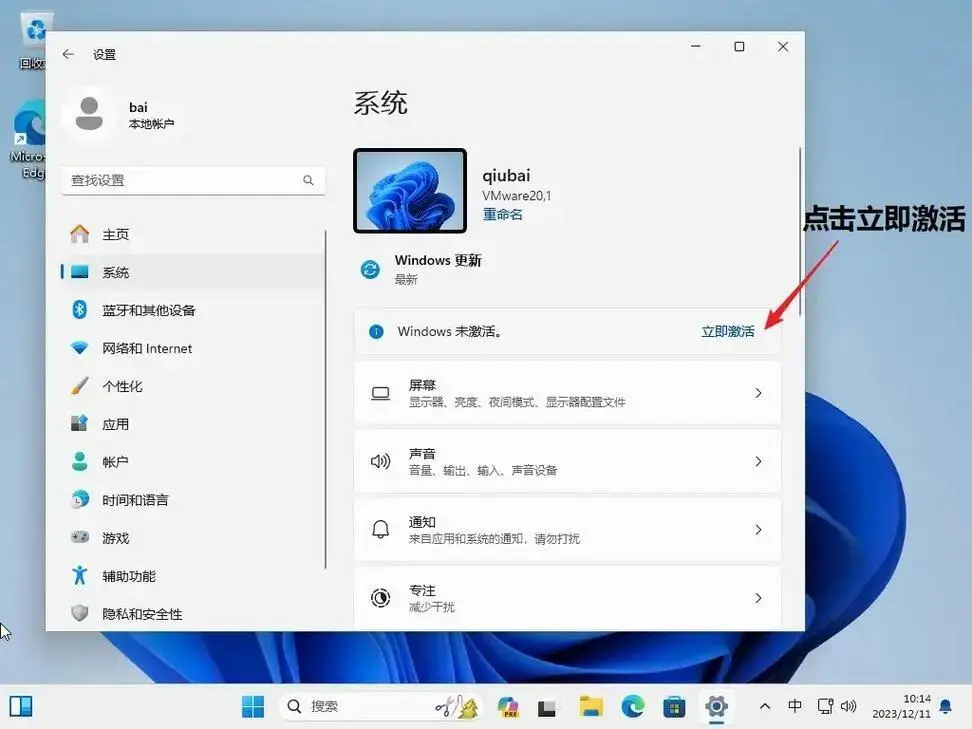This screenshot has height=729, width=972.
Task: Expand the 声音 sound settings row
Action: [x=567, y=460]
